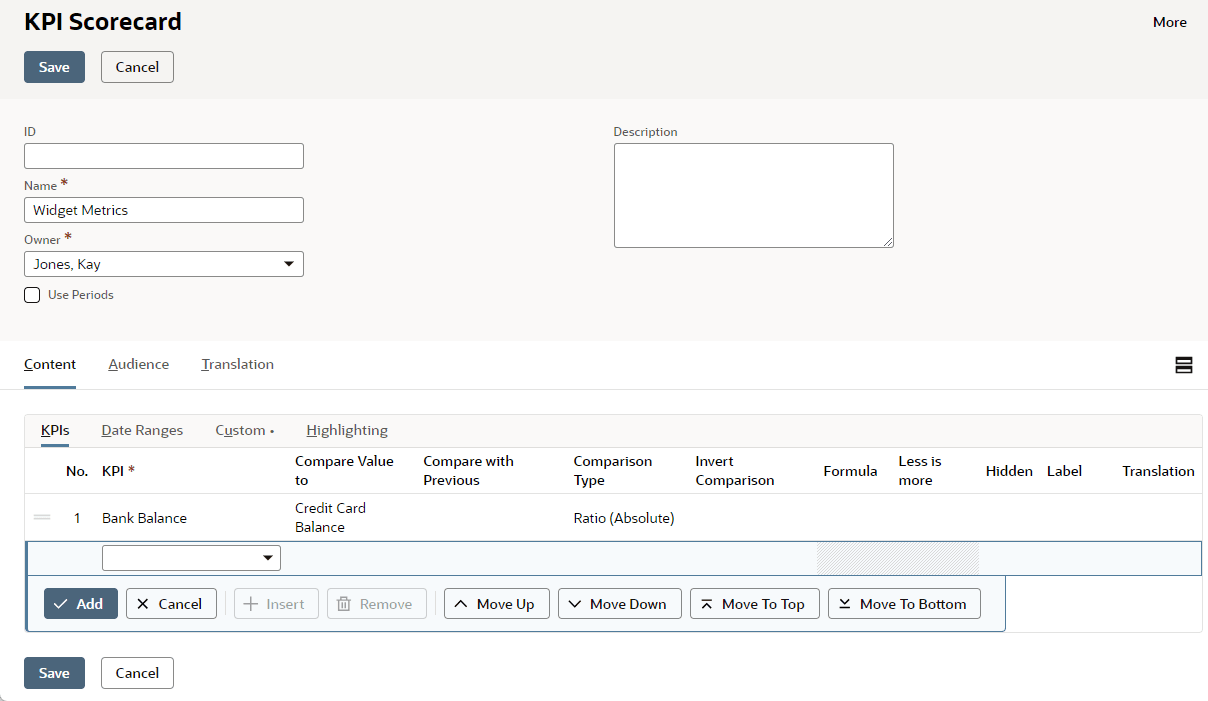Viewport: 1208px width, 701px height.
Task: Click the Insert button with plus icon
Action: 276,604
